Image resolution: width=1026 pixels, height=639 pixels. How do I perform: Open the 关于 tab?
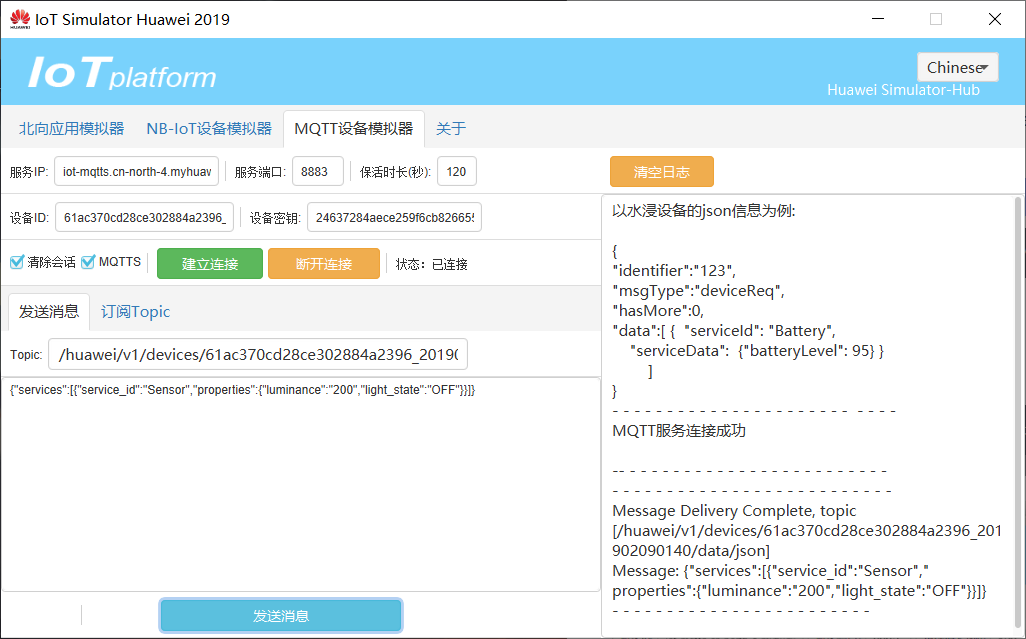point(451,129)
